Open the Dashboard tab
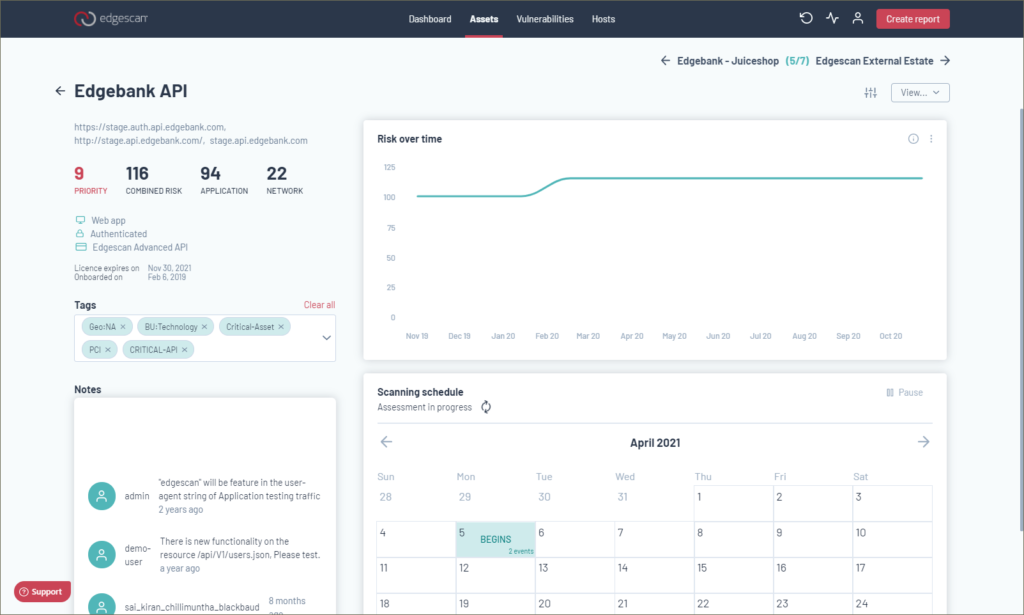The height and width of the screenshot is (615, 1024). tap(430, 19)
